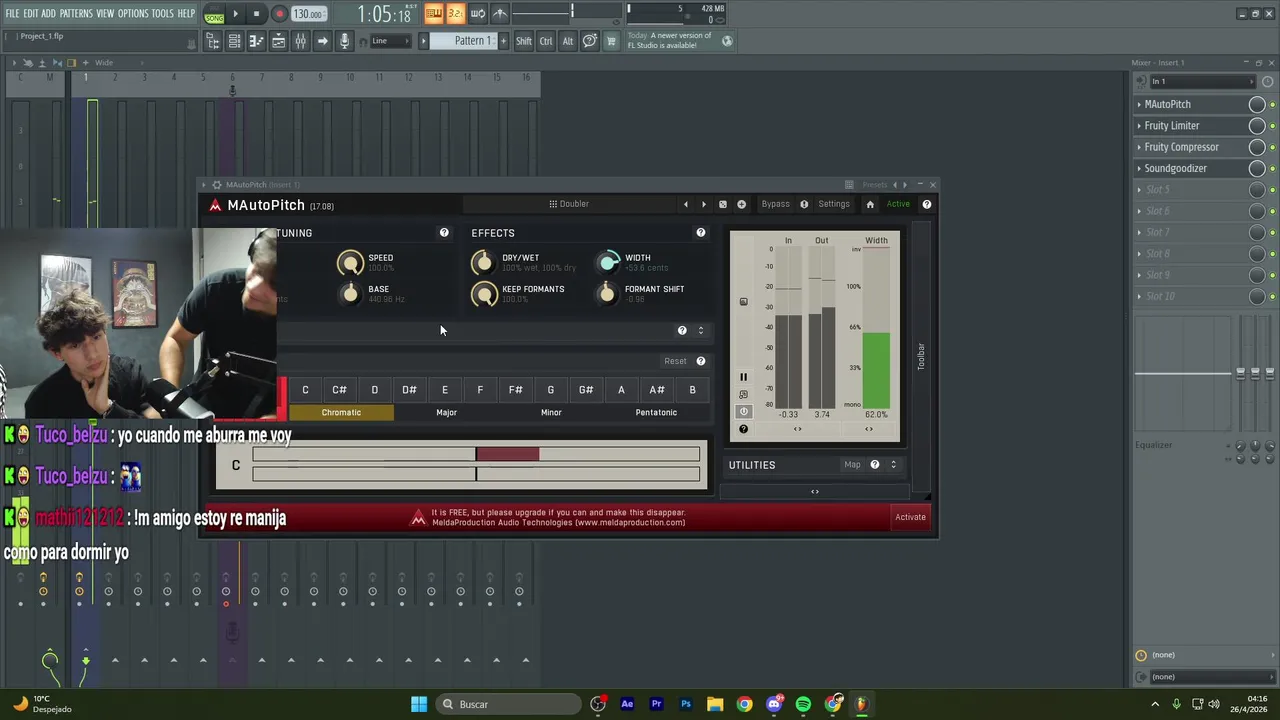Open the newer version globe icon

coord(727,41)
